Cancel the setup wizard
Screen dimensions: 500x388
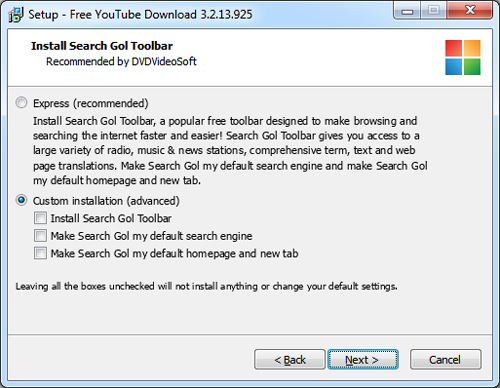[x=445, y=359]
